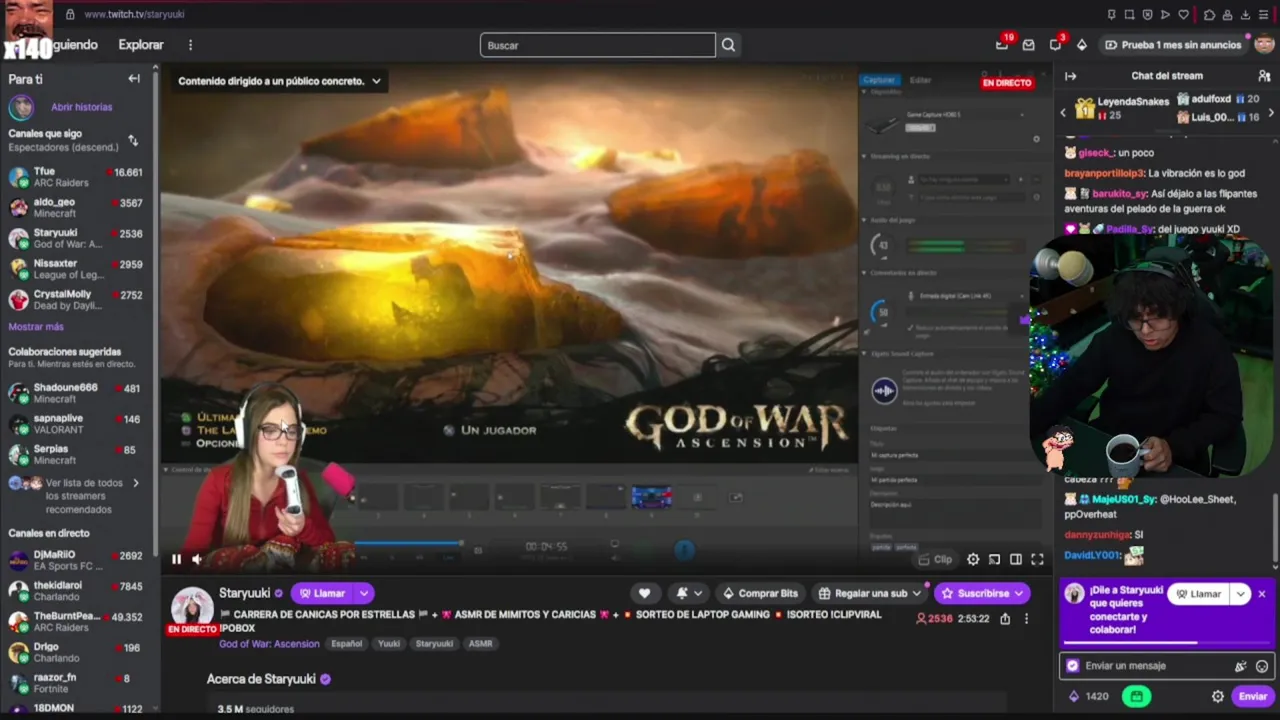Expand the dropdown arrow next to Llamar below video
Viewport: 1280px width, 720px height.
pyautogui.click(x=364, y=593)
